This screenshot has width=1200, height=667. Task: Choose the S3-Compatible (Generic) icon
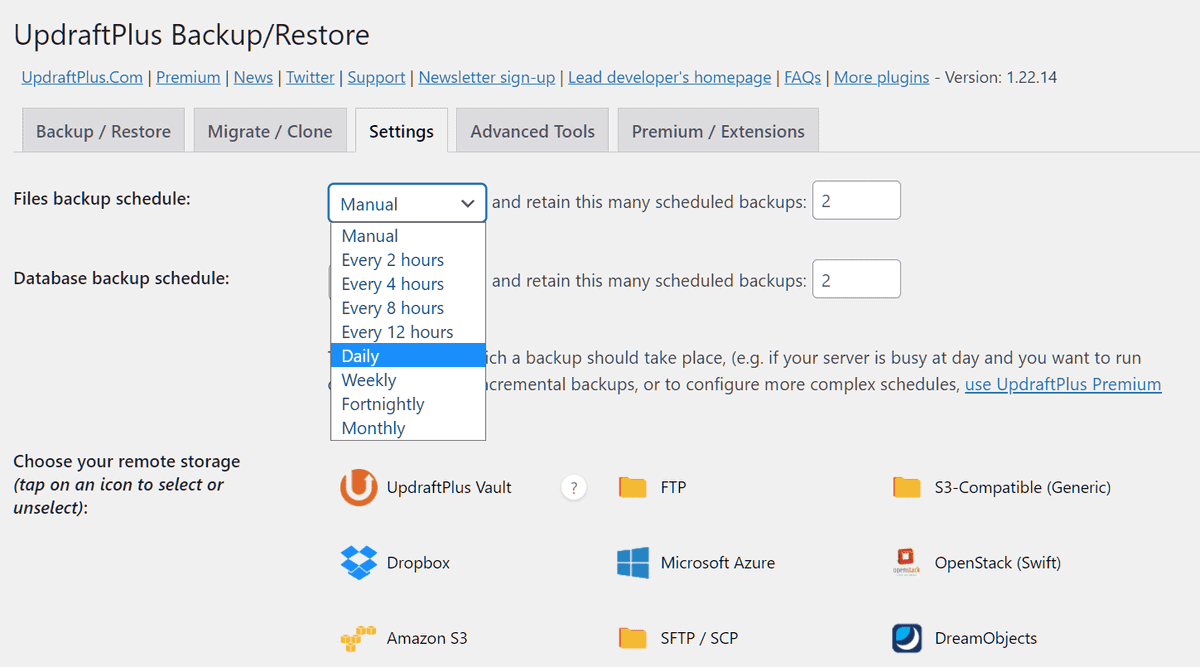(x=906, y=488)
